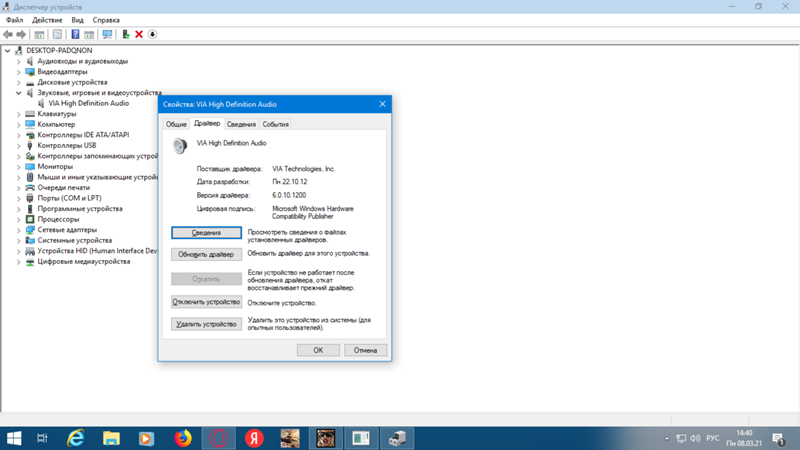Switch to the Общие tab
The width and height of the screenshot is (800, 450).
pyautogui.click(x=176, y=124)
